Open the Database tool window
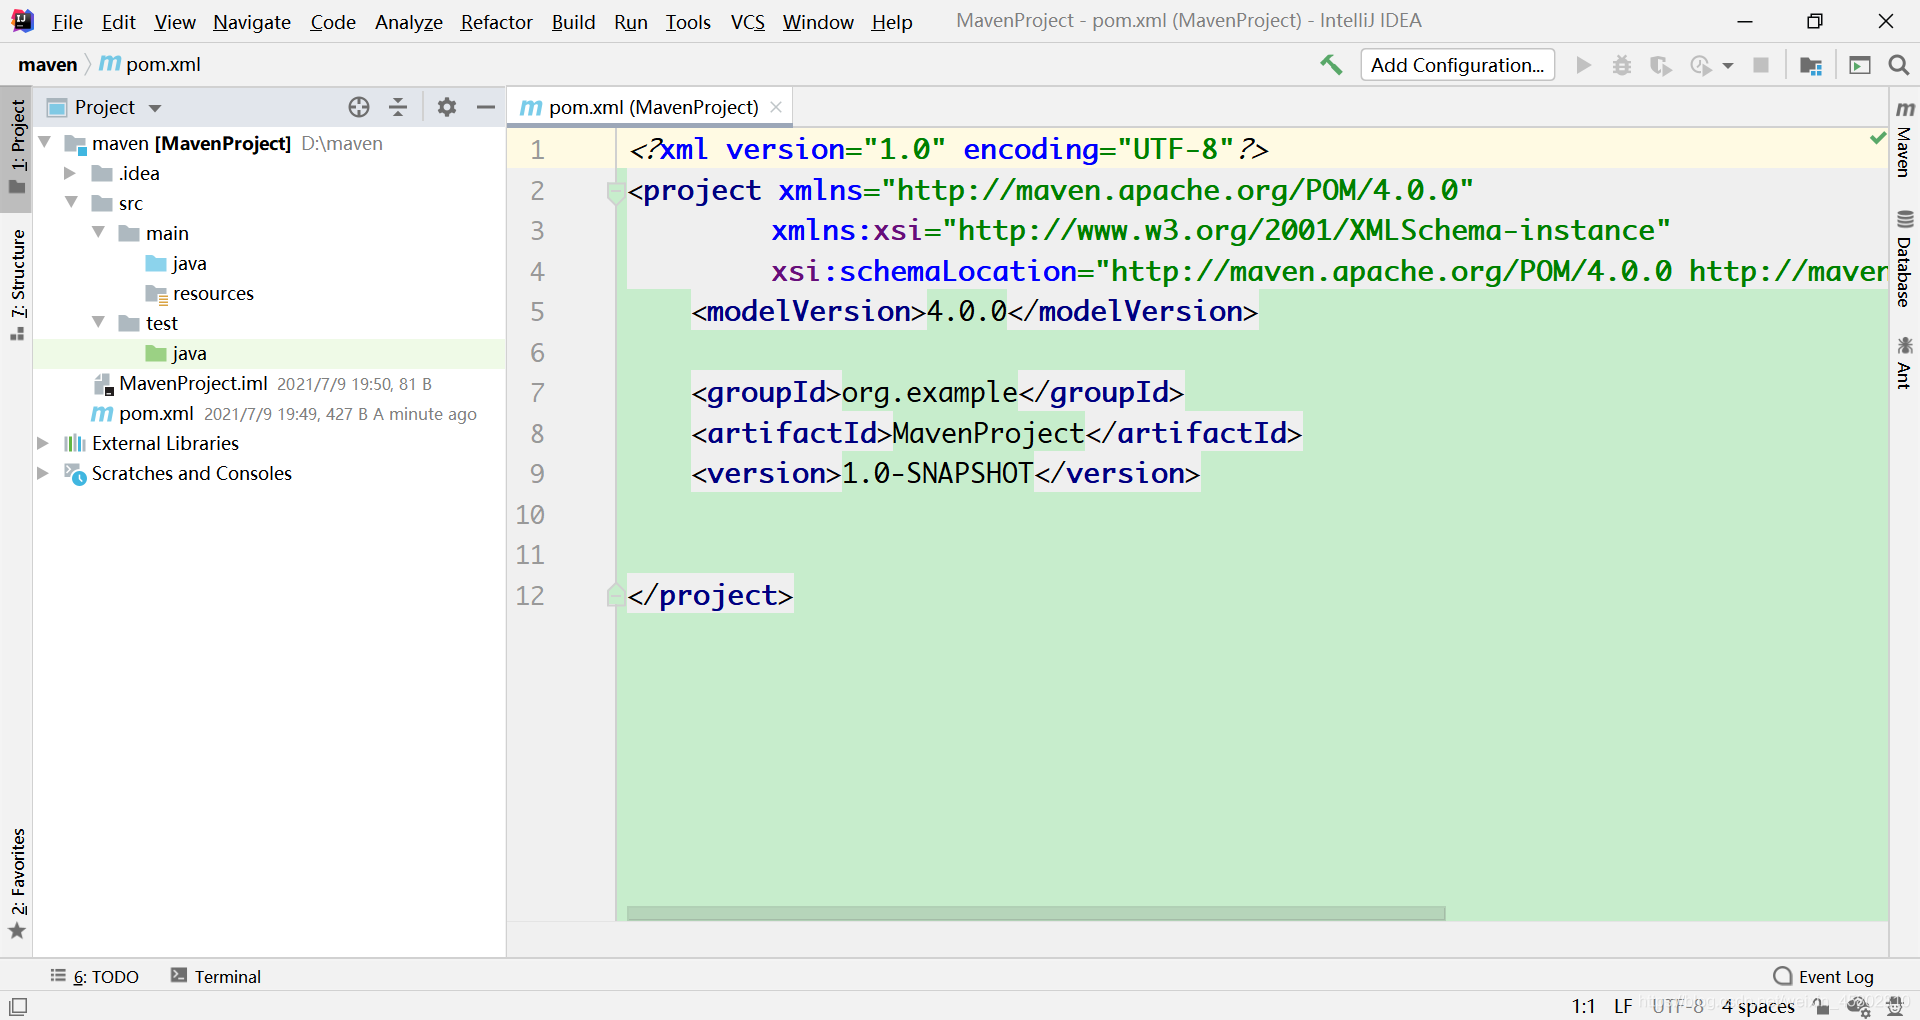The width and height of the screenshot is (1920, 1020). pos(1904,259)
